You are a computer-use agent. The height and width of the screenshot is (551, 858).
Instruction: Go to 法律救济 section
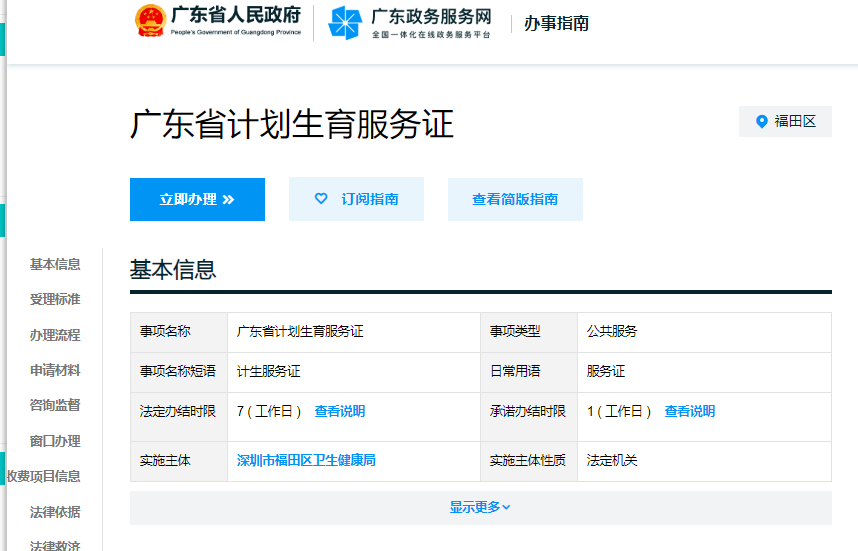pyautogui.click(x=55, y=545)
